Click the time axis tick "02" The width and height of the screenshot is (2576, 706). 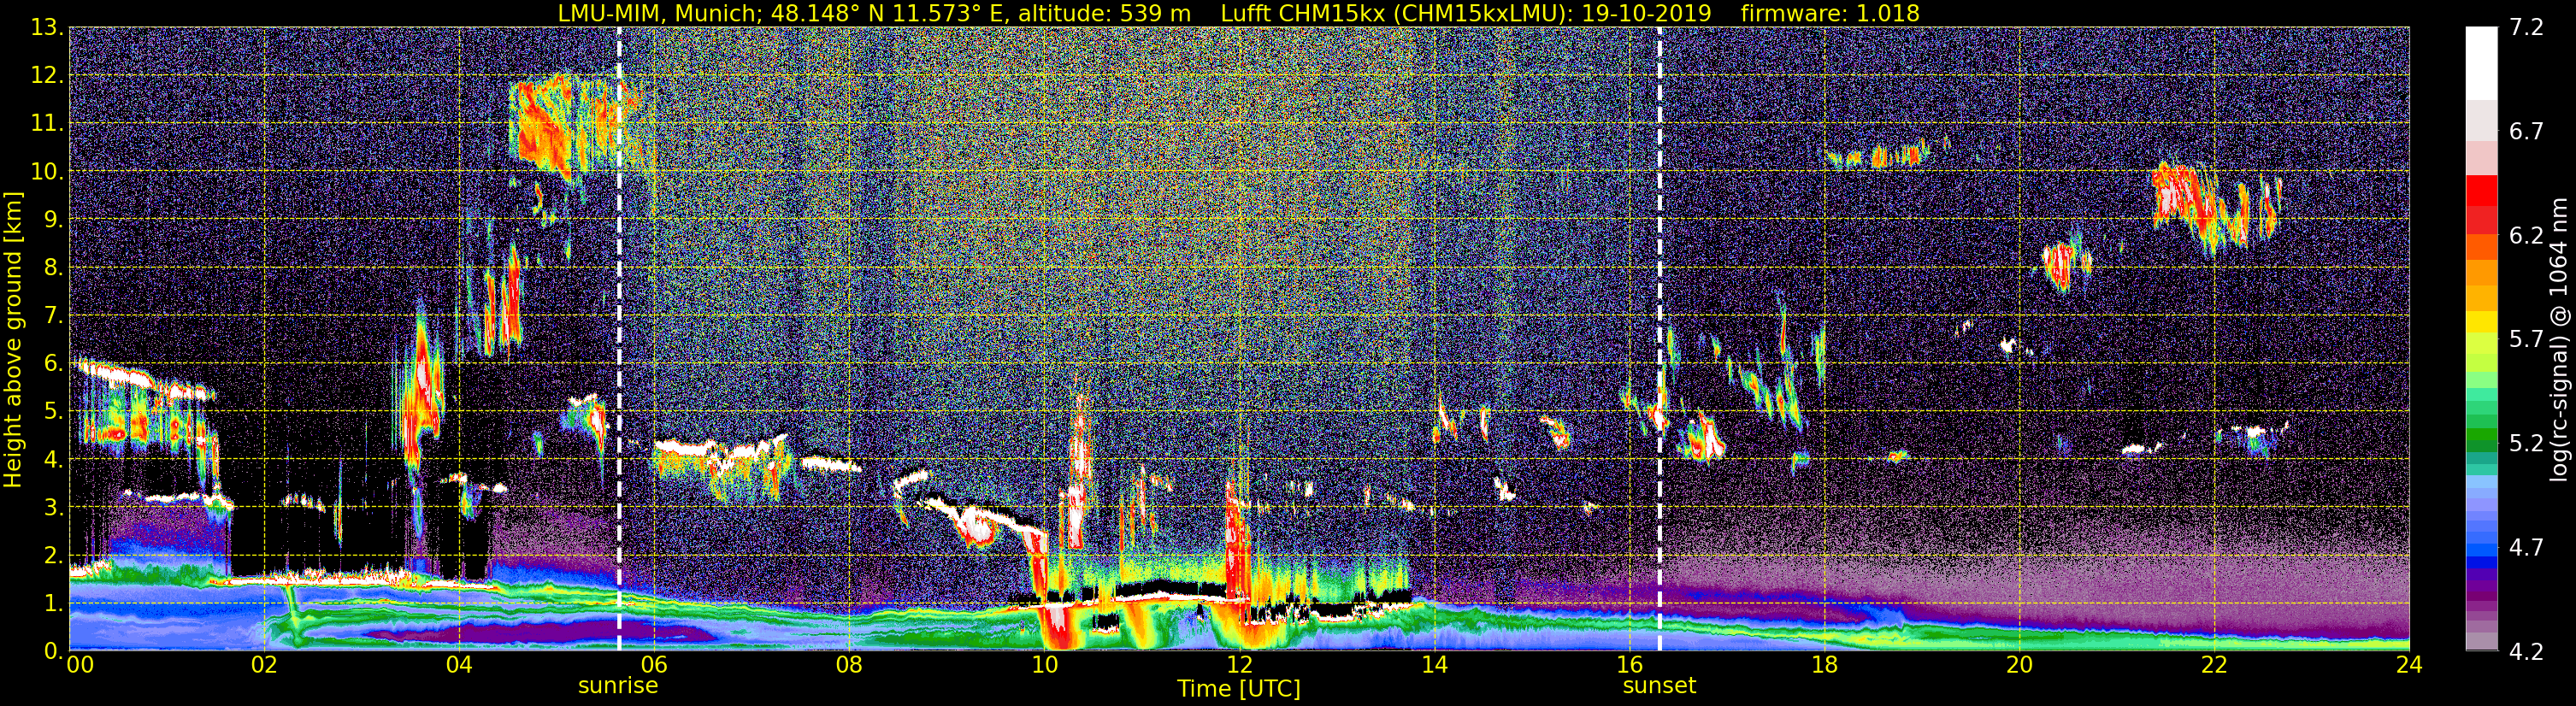[x=264, y=665]
